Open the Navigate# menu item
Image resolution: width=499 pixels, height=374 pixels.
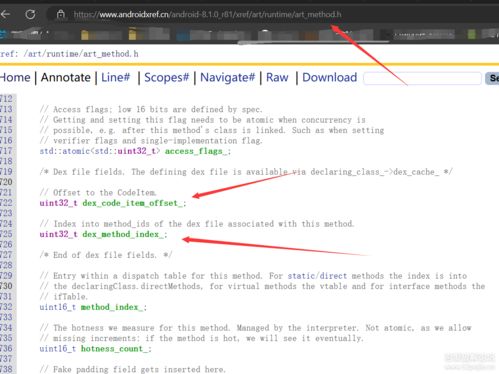tap(227, 78)
